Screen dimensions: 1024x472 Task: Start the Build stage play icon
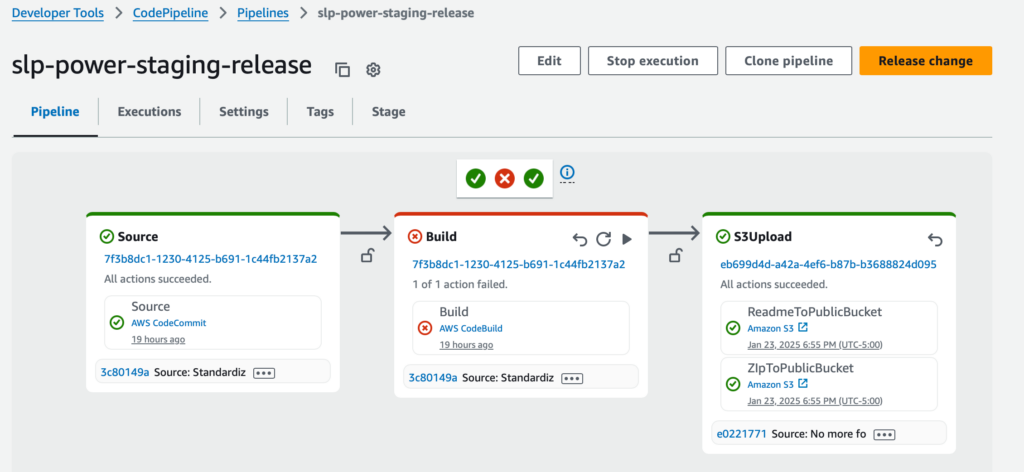click(627, 240)
